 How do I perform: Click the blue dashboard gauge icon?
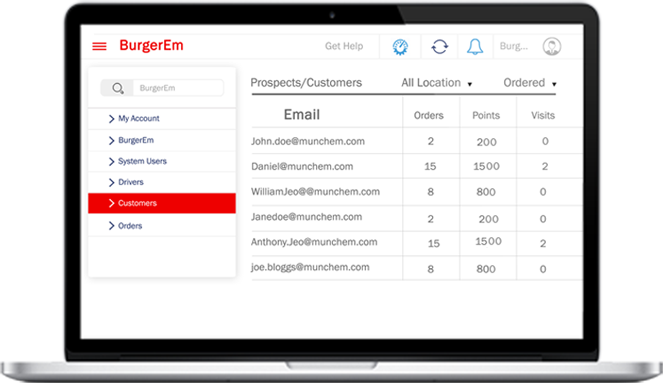[x=400, y=47]
